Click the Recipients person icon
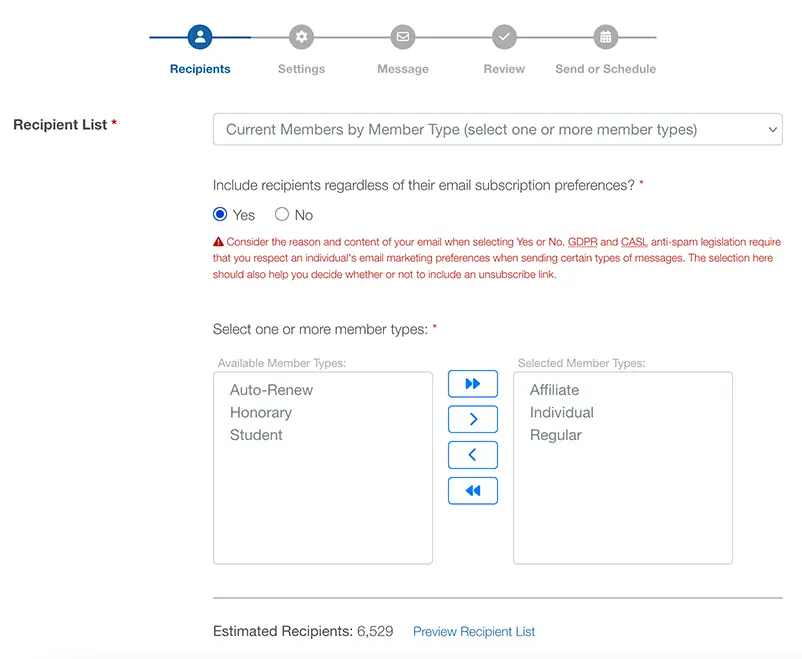The height and width of the screenshot is (659, 802). tap(200, 38)
